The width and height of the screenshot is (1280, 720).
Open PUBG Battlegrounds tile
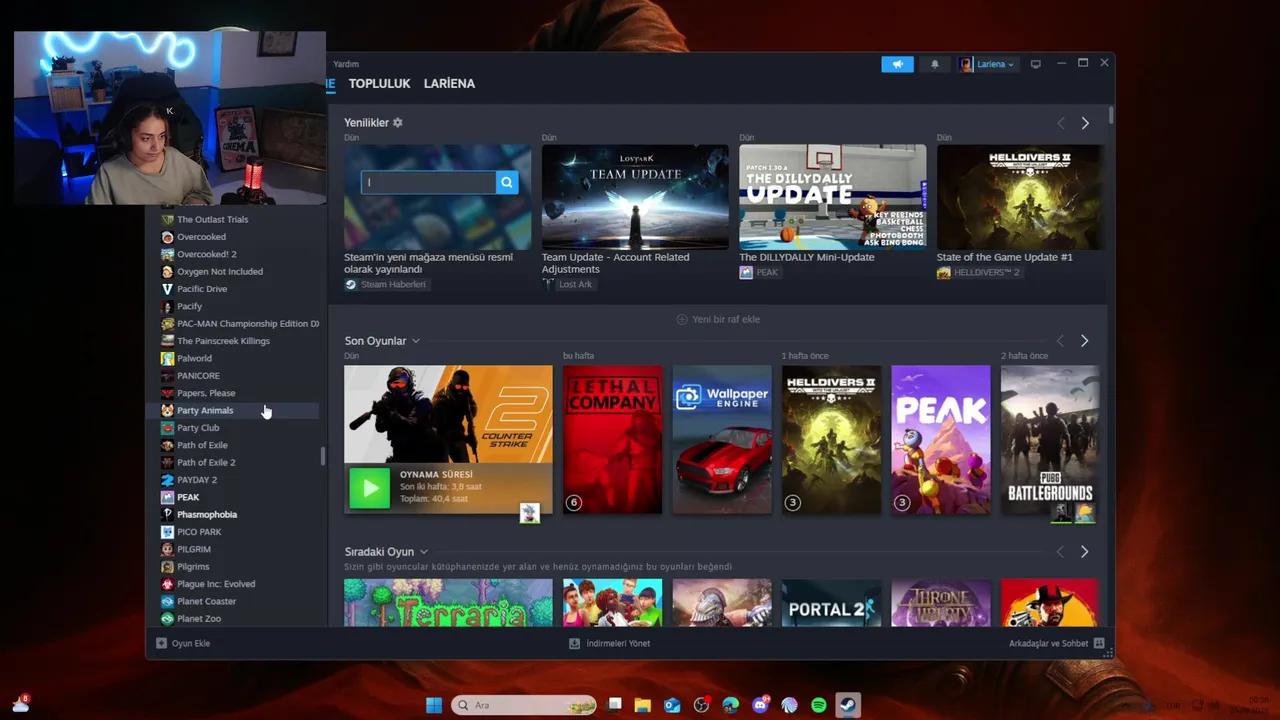pyautogui.click(x=1050, y=440)
